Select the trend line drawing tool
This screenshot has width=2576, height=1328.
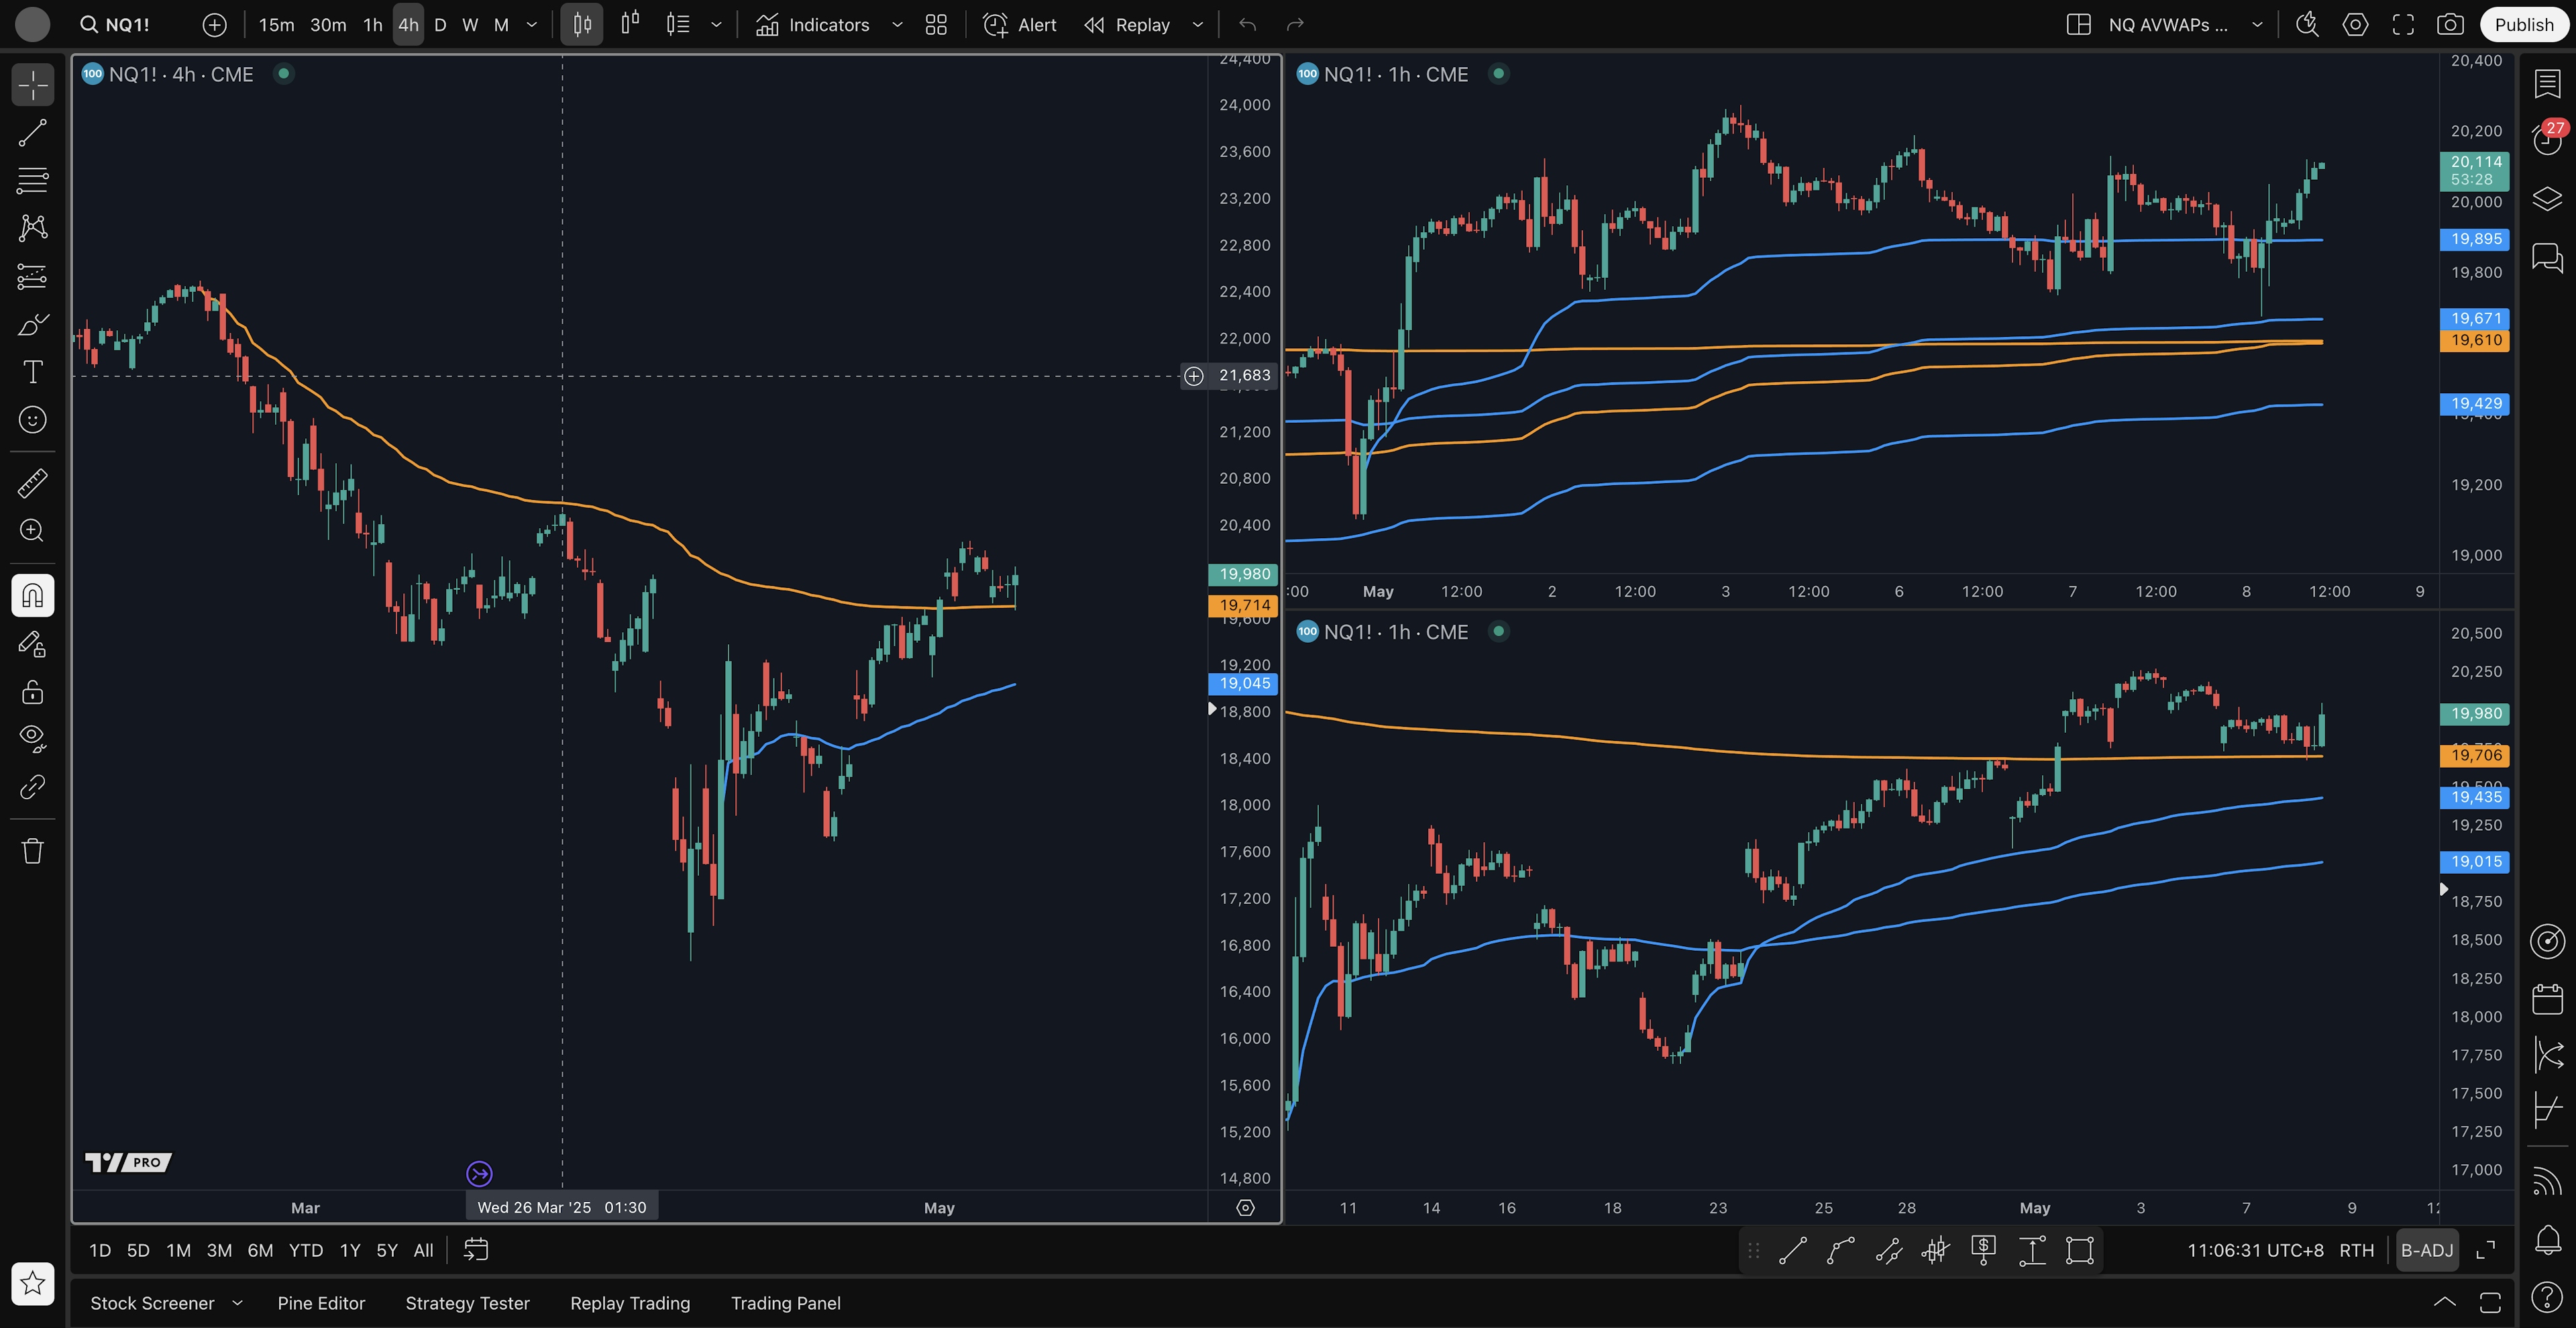(x=32, y=133)
